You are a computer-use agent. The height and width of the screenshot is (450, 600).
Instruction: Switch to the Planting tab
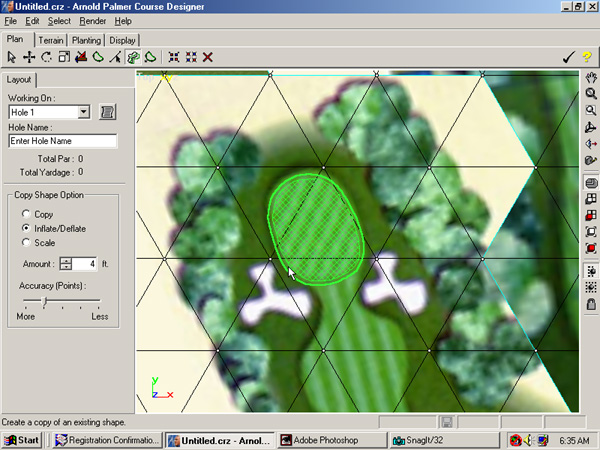(86, 41)
